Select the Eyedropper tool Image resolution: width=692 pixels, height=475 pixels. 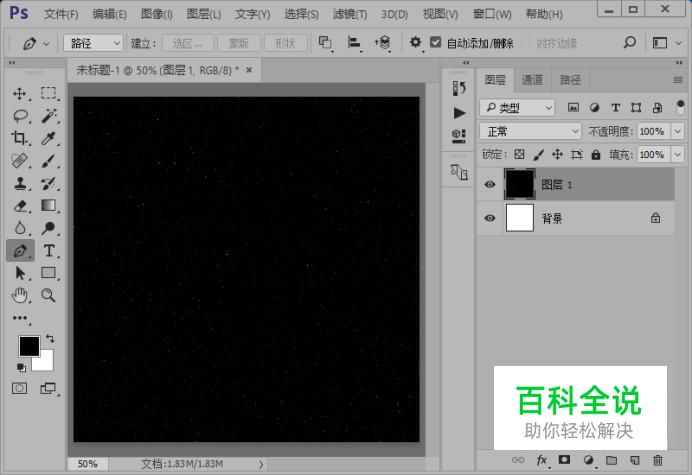point(49,138)
